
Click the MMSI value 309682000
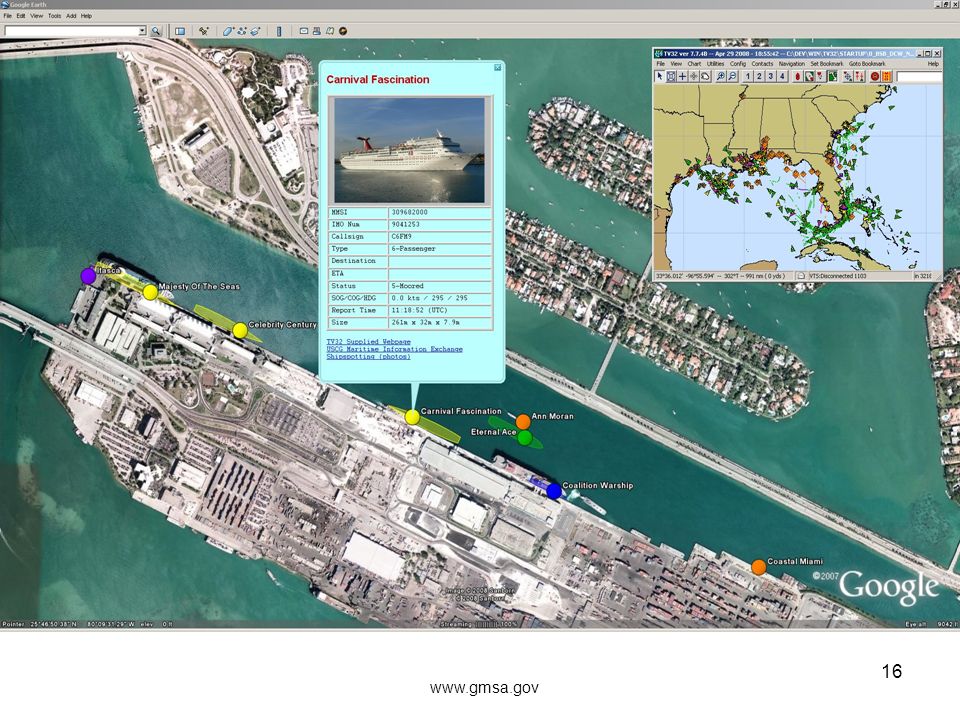[410, 212]
